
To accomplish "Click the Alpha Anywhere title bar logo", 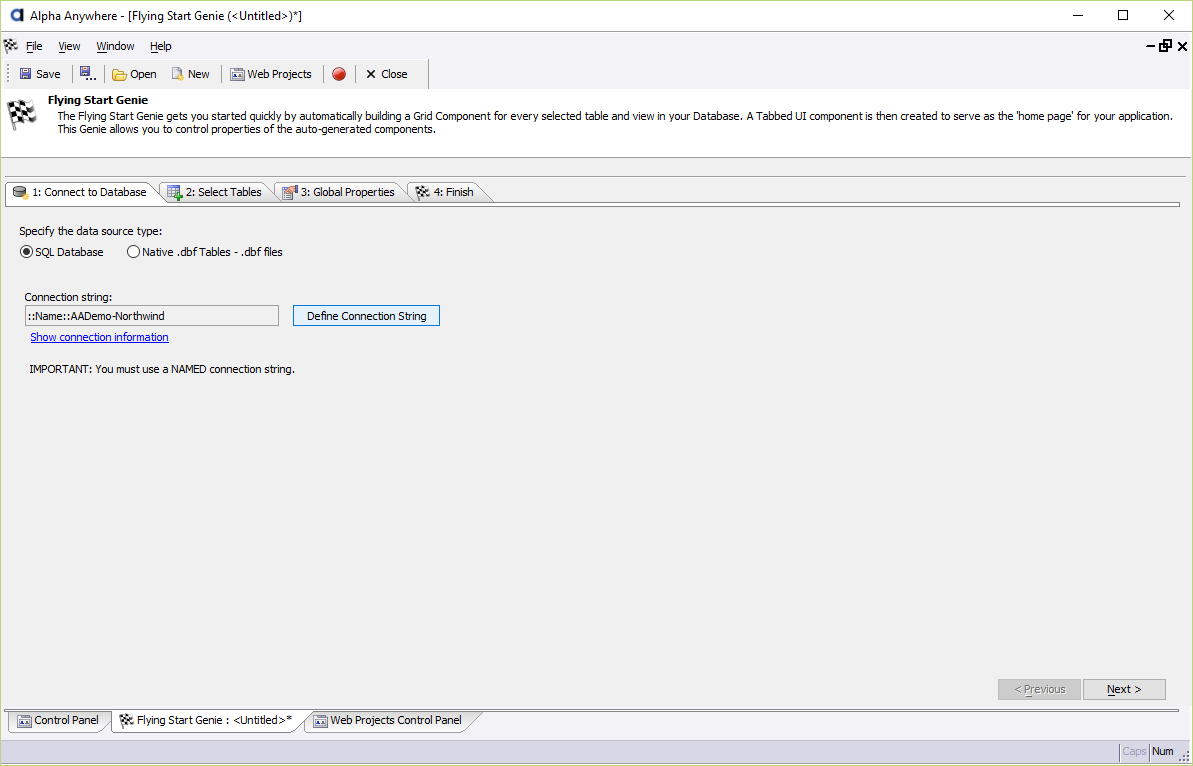I will point(16,15).
